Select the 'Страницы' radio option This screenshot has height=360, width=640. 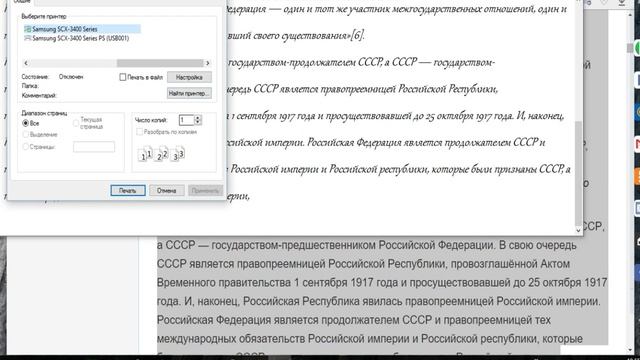pos(26,147)
